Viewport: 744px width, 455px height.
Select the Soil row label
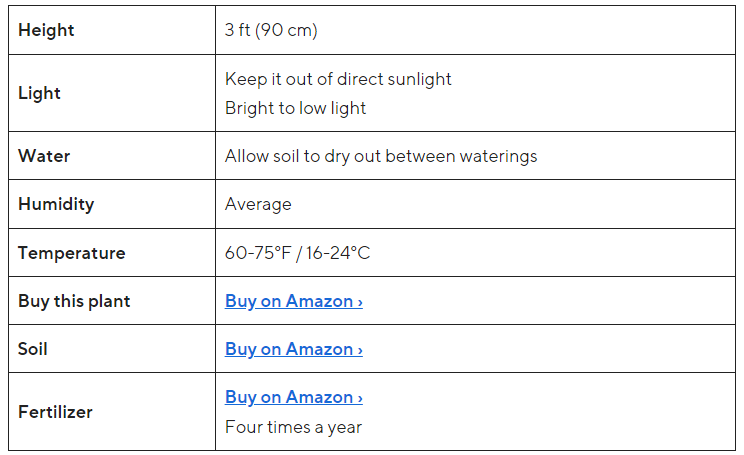tap(33, 349)
